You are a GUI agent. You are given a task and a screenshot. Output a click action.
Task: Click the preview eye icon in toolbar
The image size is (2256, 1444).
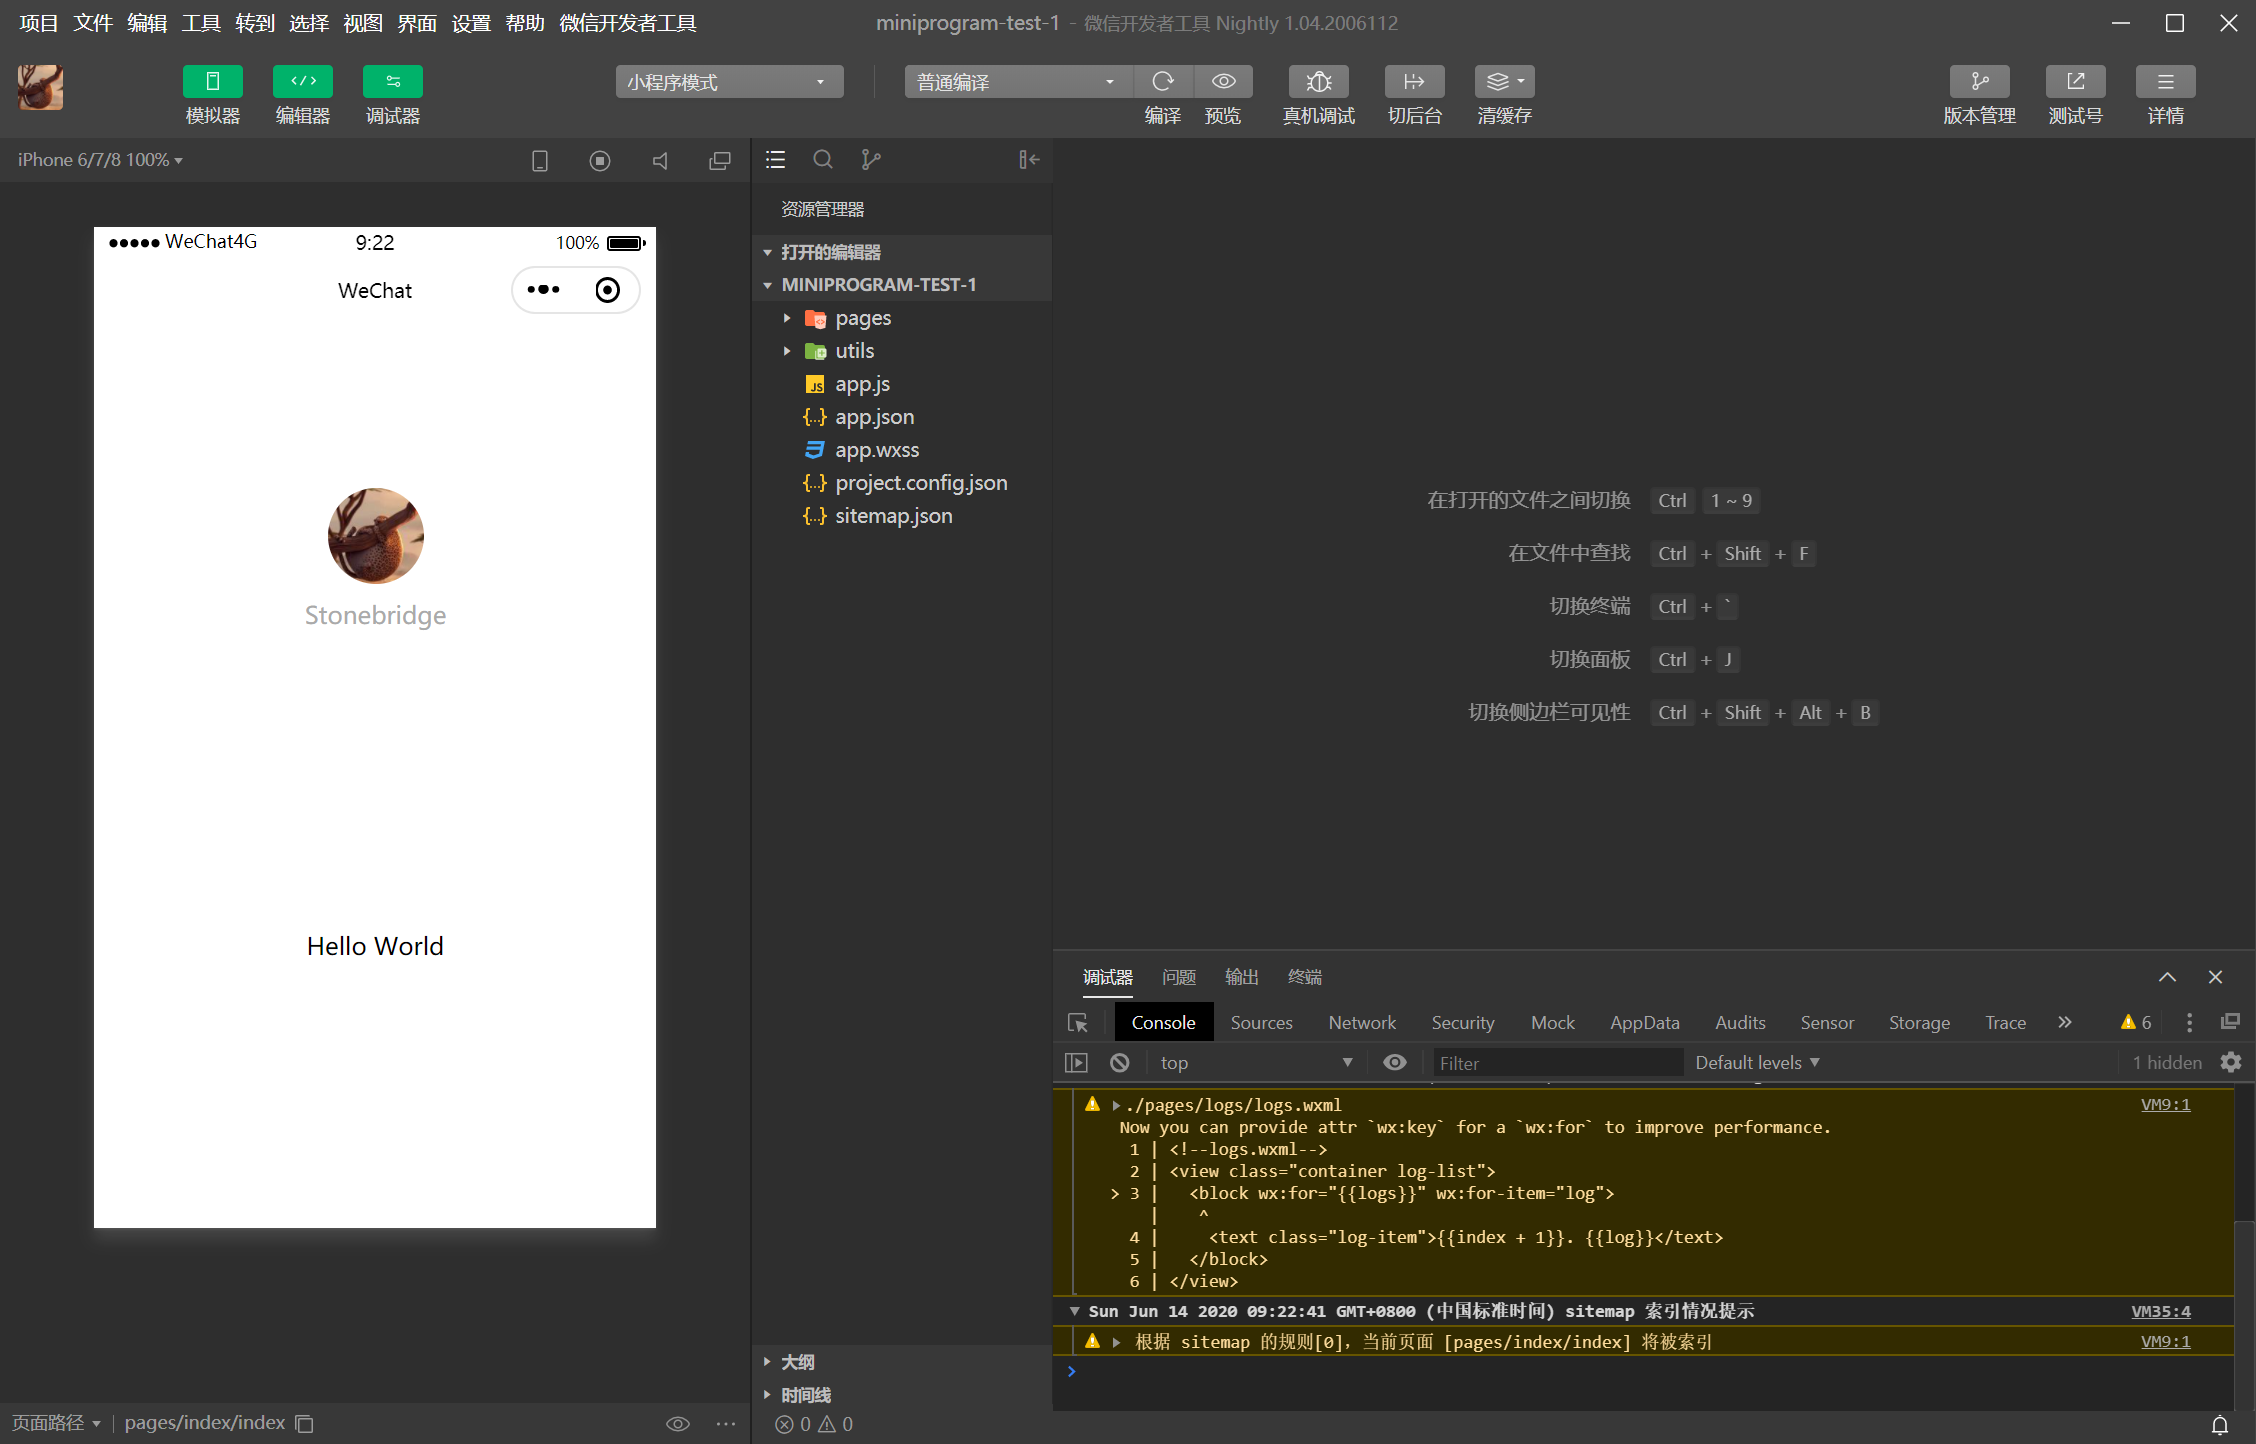point(1223,81)
